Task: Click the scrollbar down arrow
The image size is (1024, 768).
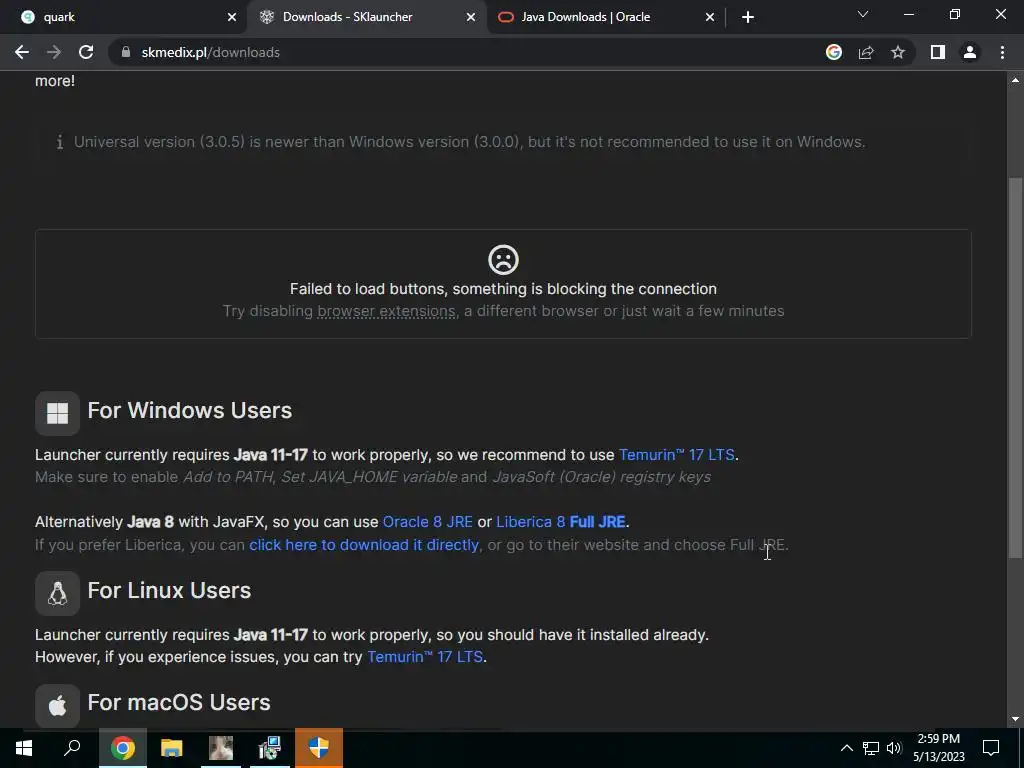Action: pos(1015,719)
